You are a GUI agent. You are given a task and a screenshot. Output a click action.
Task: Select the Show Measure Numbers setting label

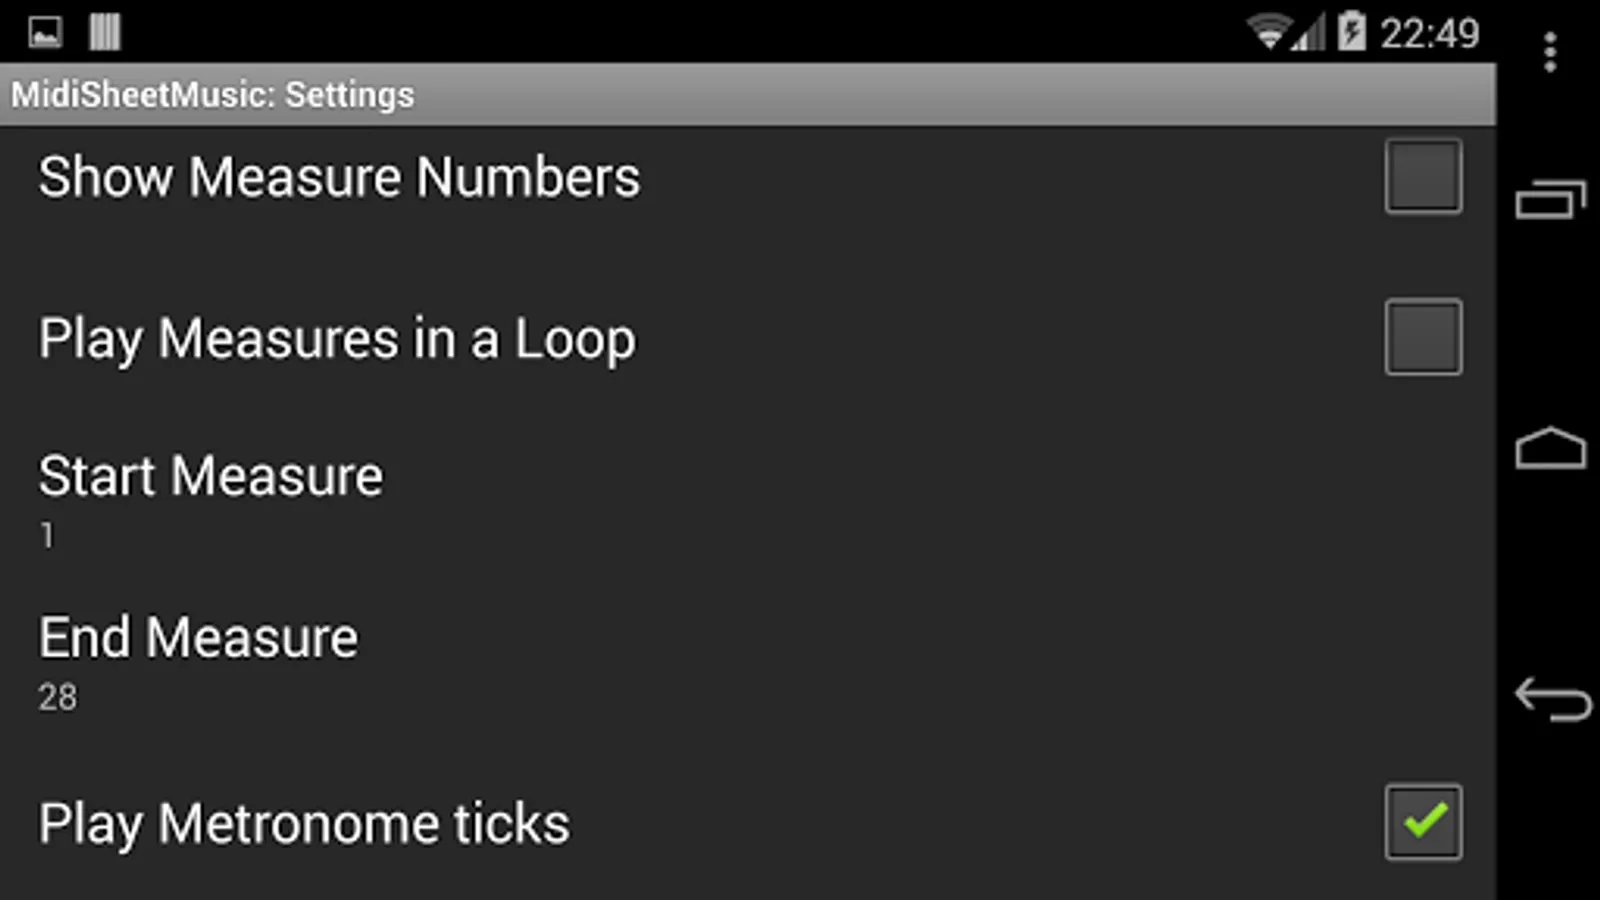339,177
